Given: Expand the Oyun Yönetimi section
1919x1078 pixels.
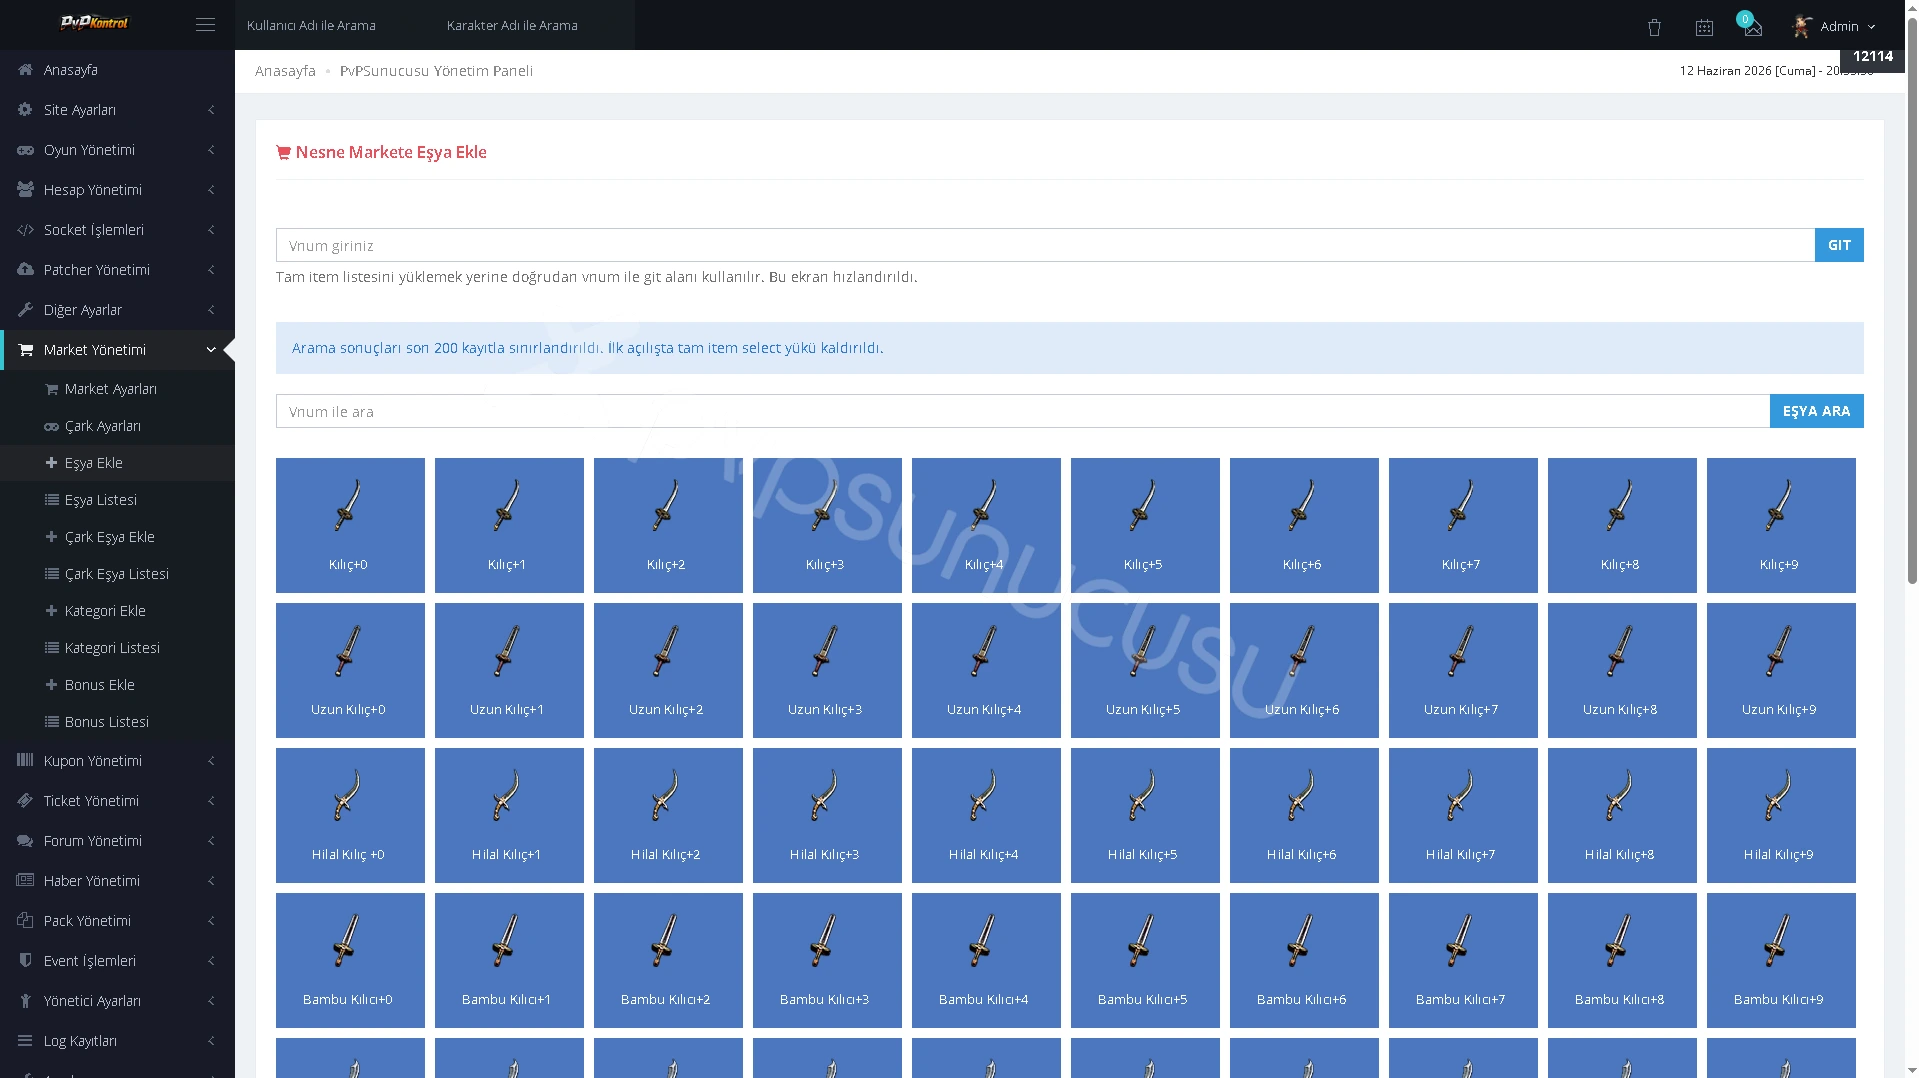Looking at the screenshot, I should point(117,150).
